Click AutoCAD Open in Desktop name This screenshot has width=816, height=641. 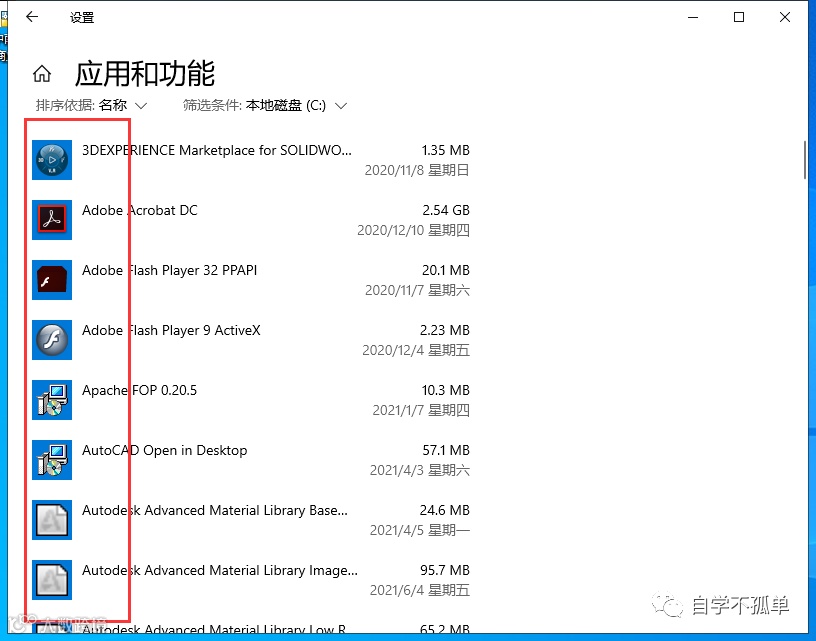(x=164, y=450)
